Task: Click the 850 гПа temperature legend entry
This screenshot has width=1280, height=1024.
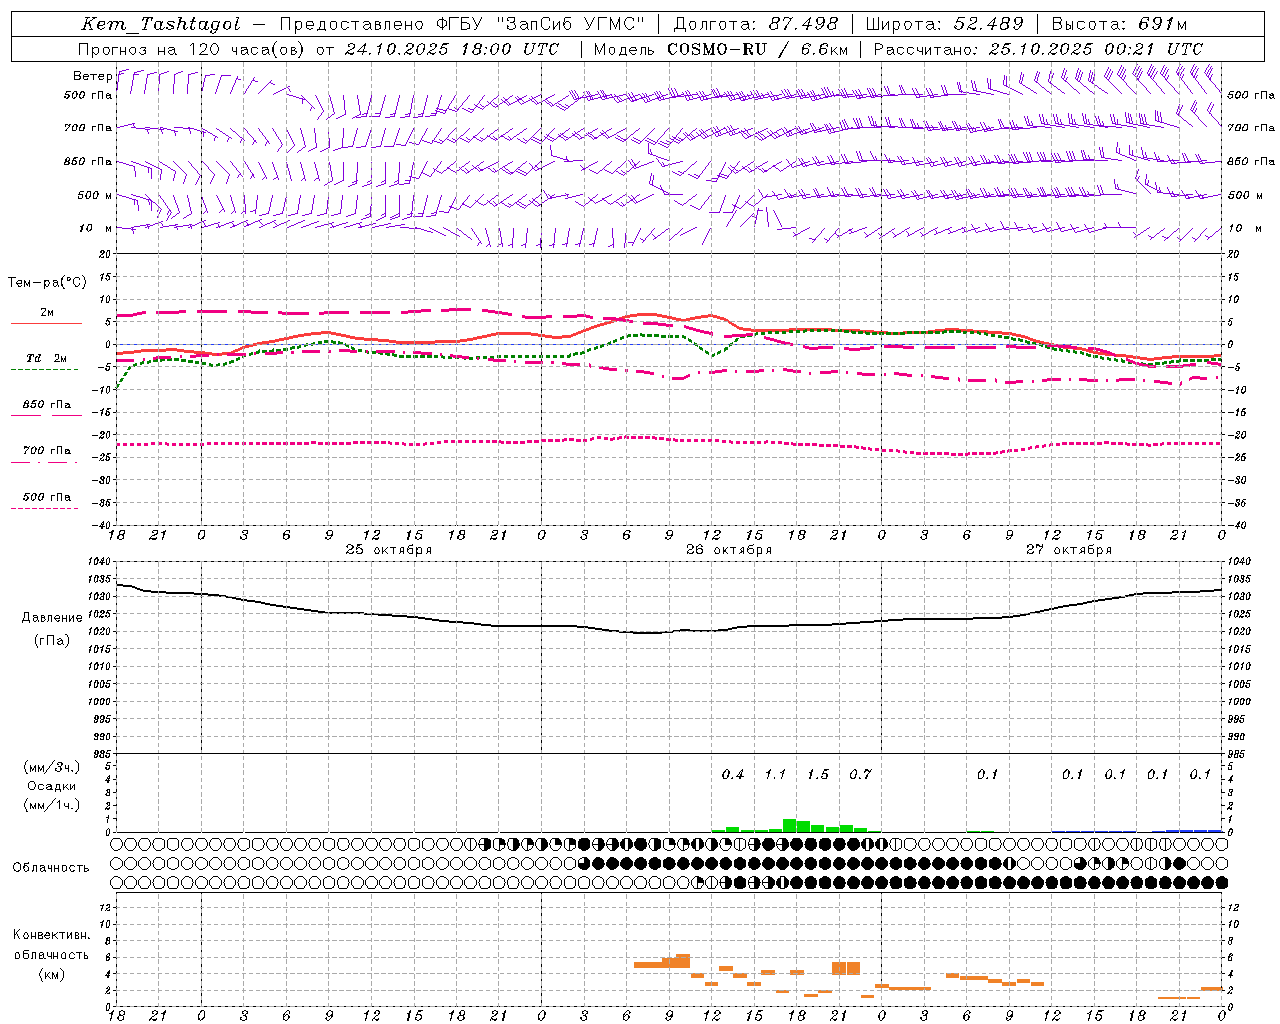Action: [x=47, y=405]
